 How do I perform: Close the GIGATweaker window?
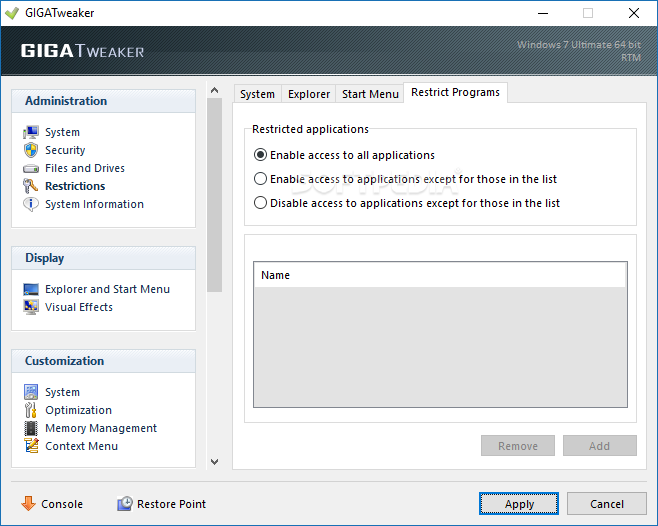pos(634,13)
